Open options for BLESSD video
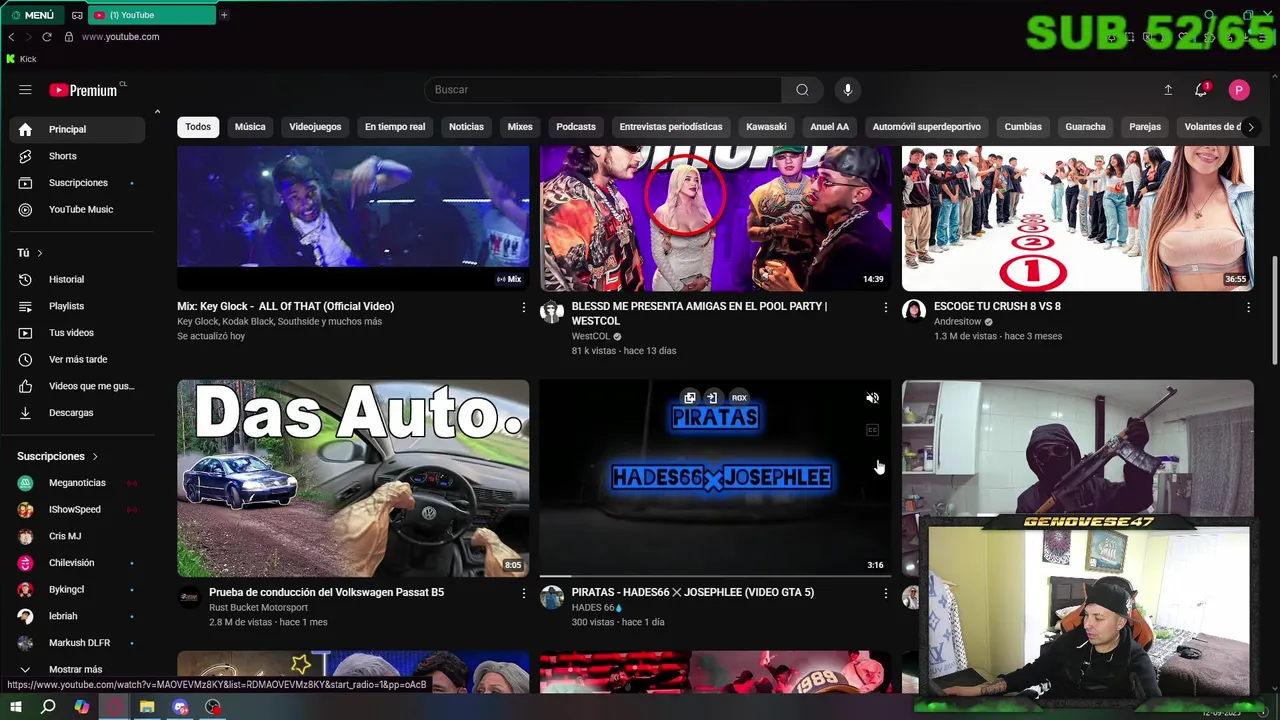This screenshot has height=720, width=1280. pyautogui.click(x=885, y=308)
